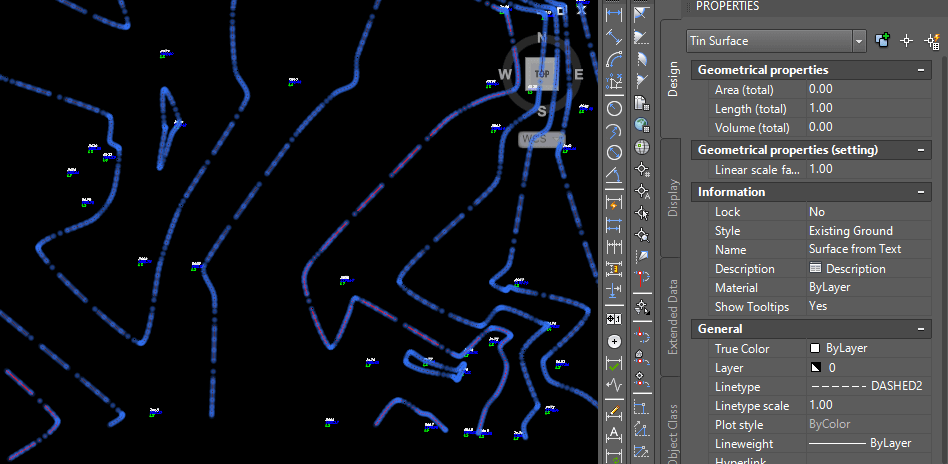Click the point filter funnel icon

click(641, 308)
